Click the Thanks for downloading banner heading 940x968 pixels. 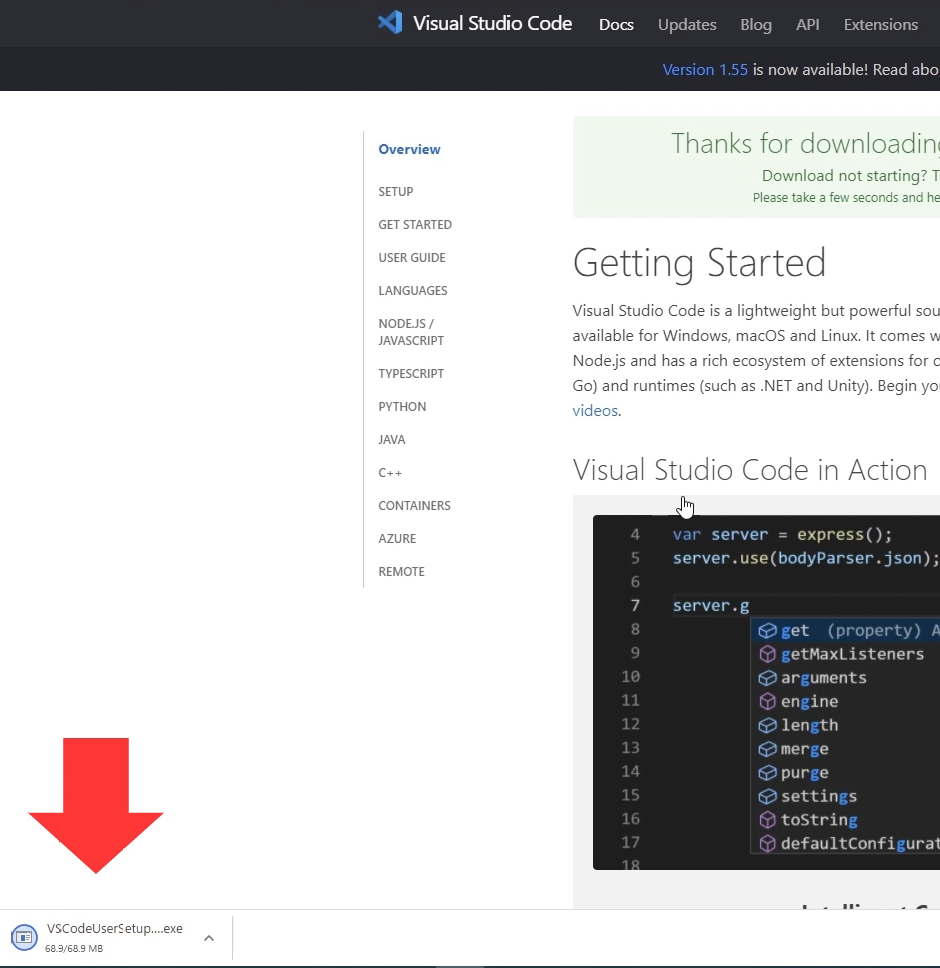click(805, 144)
